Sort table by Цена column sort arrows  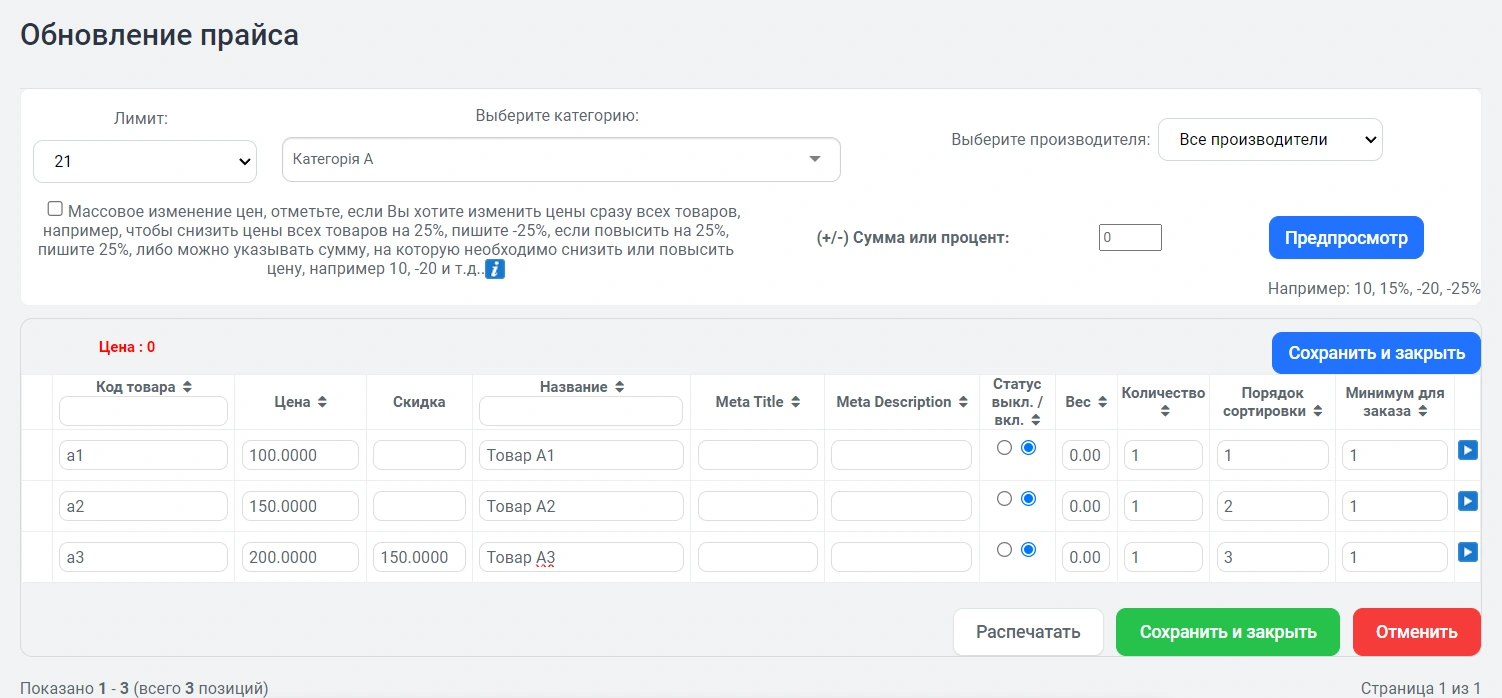coord(322,402)
